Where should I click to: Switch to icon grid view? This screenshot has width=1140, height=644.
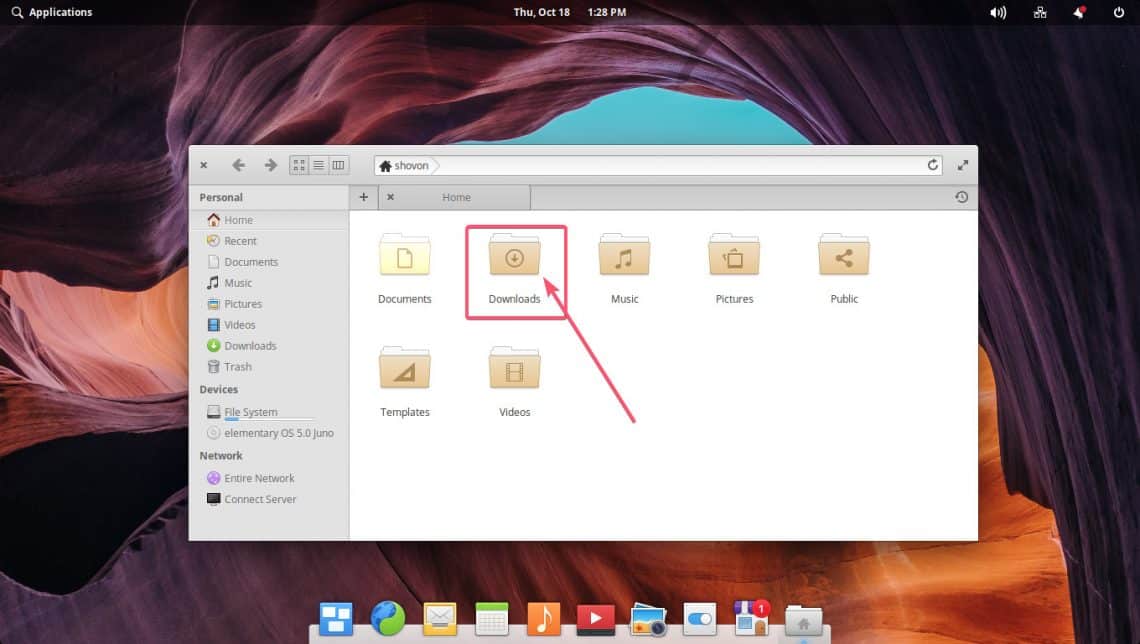tap(299, 165)
